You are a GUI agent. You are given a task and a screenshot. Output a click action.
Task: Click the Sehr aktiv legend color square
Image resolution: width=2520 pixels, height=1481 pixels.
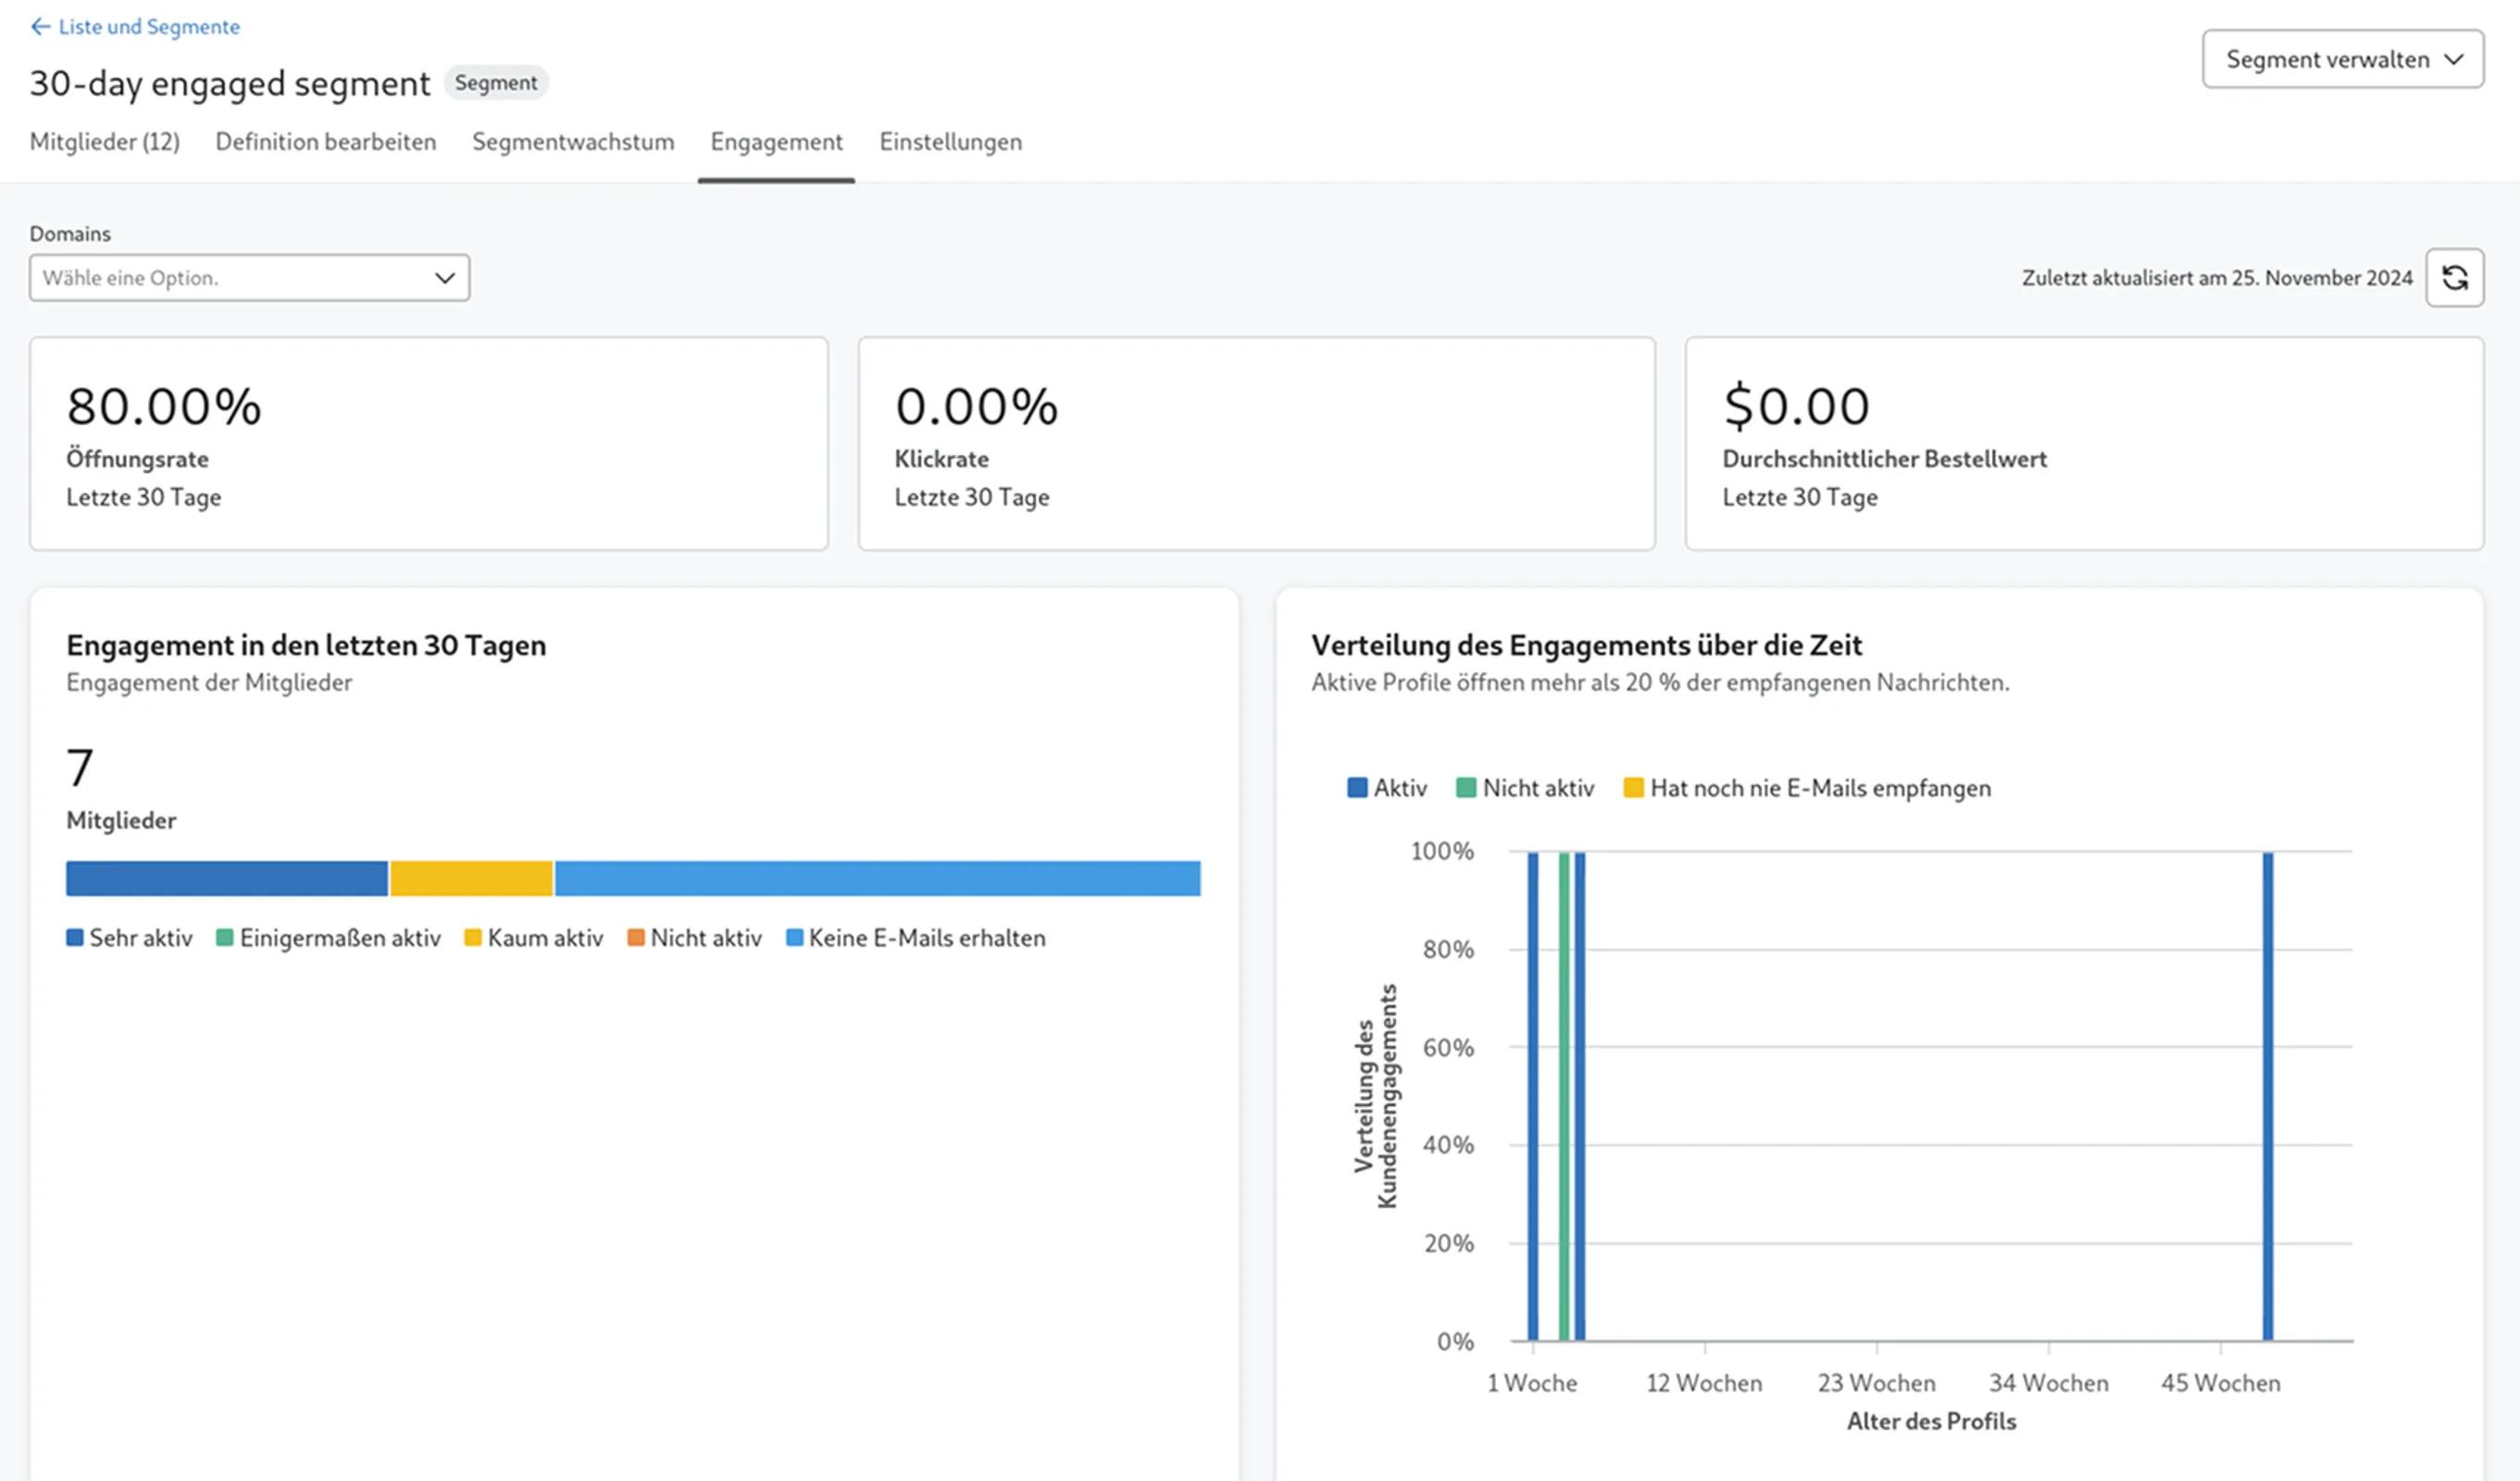[x=74, y=938]
